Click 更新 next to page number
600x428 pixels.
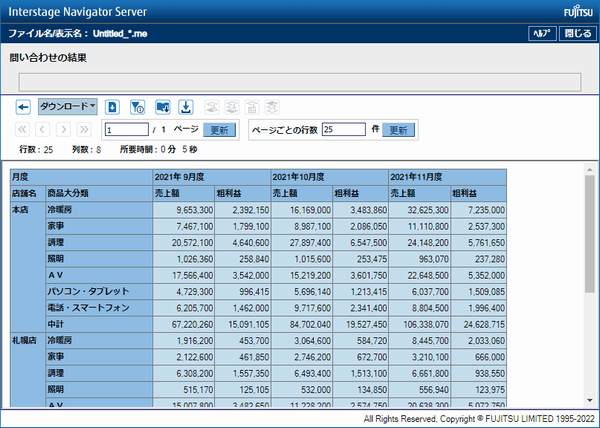[x=219, y=130]
